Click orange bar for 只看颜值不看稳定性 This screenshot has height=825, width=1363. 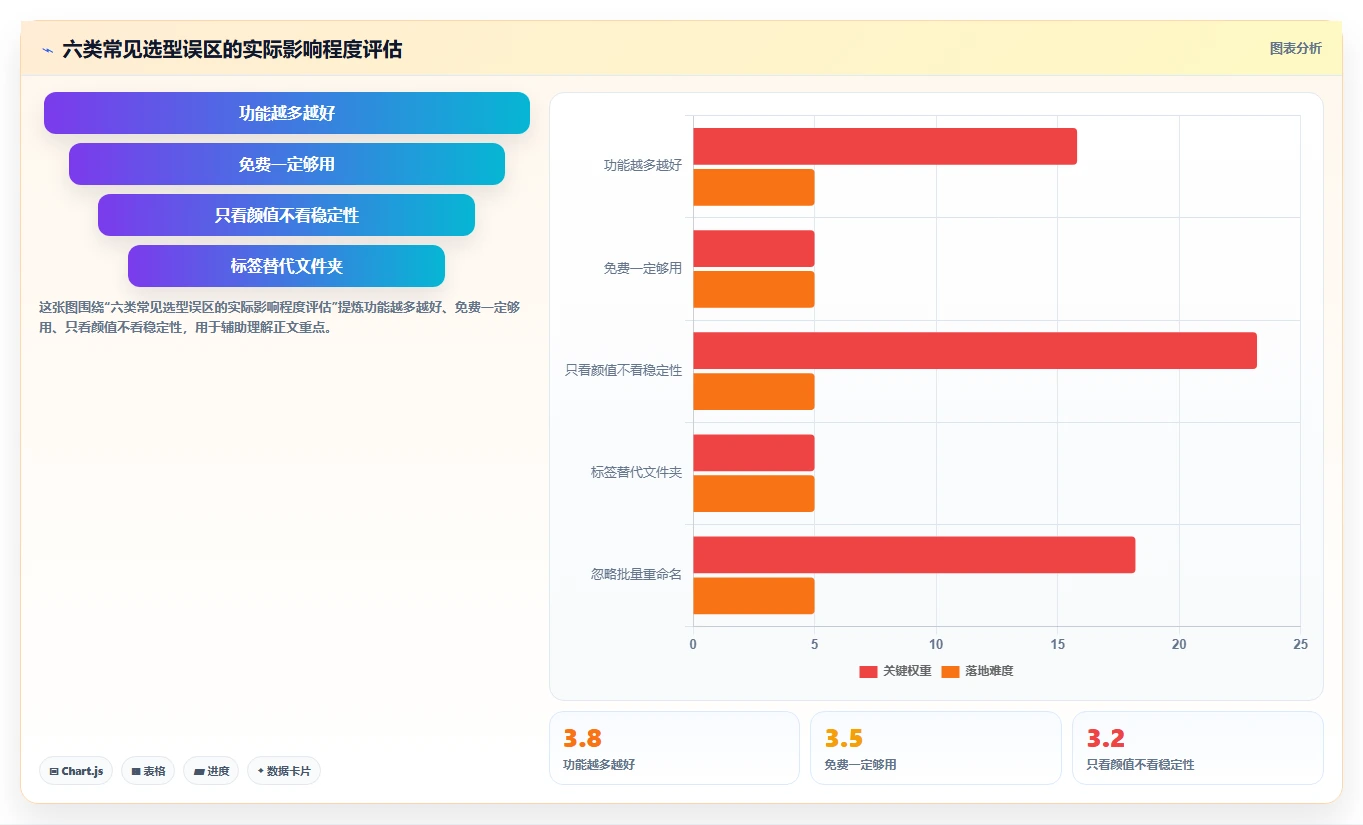(x=754, y=391)
